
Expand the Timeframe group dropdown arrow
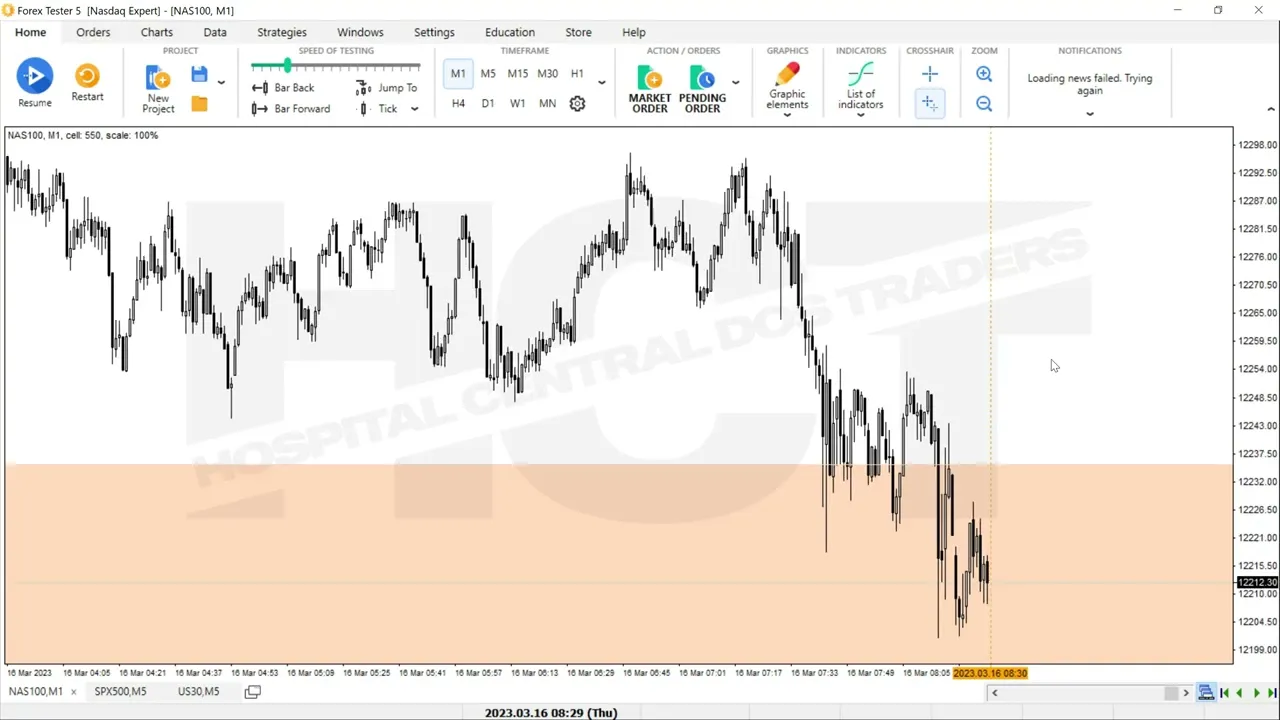[601, 83]
